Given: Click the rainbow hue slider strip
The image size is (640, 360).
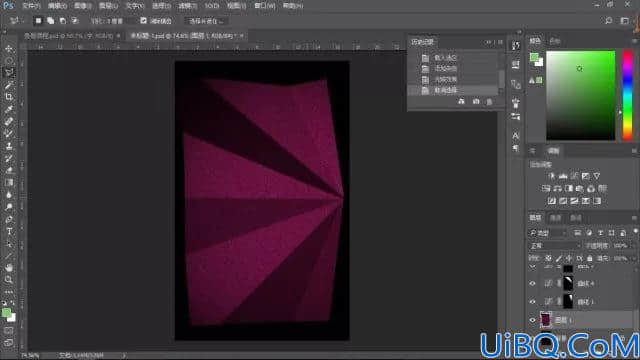Looking at the screenshot, I should (x=627, y=96).
